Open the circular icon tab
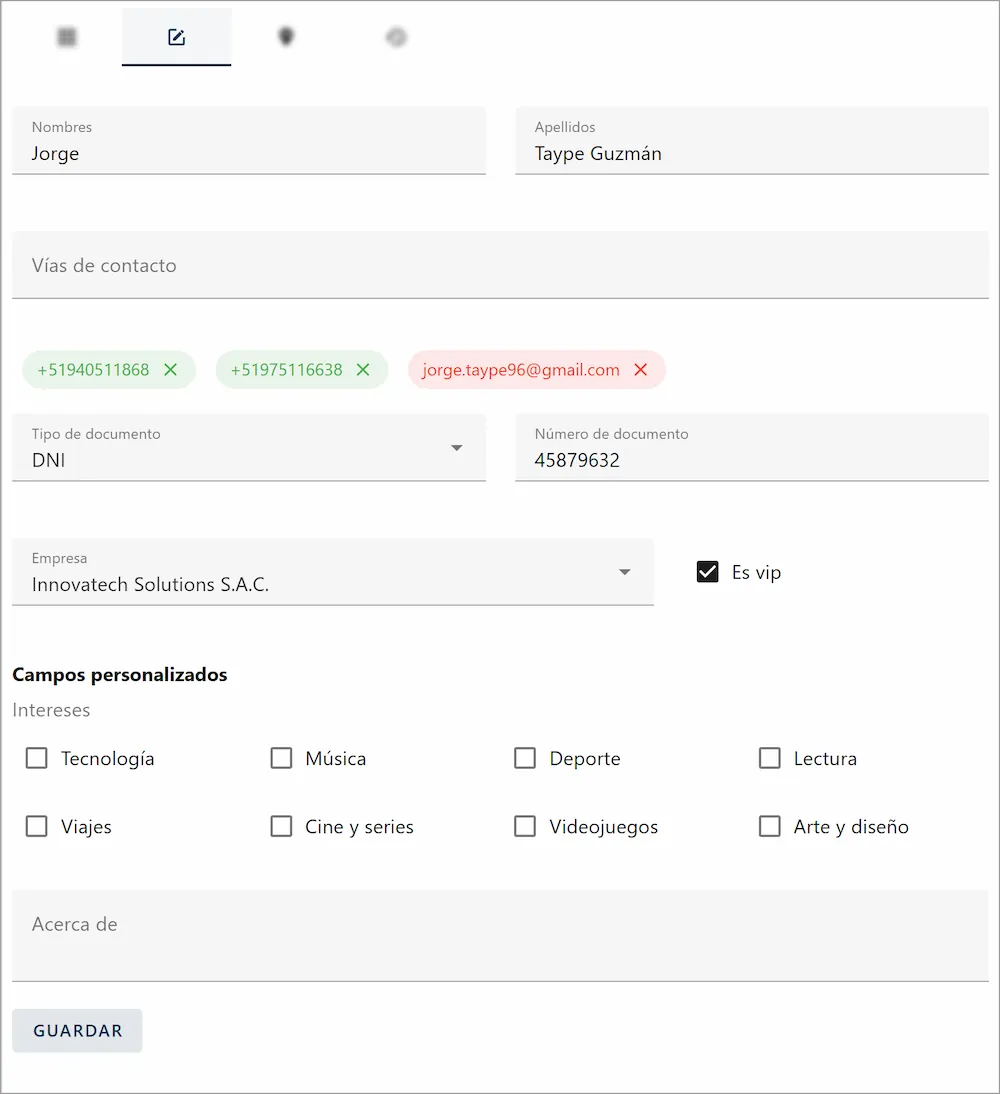Screen dimensions: 1000x1094 click(x=396, y=37)
